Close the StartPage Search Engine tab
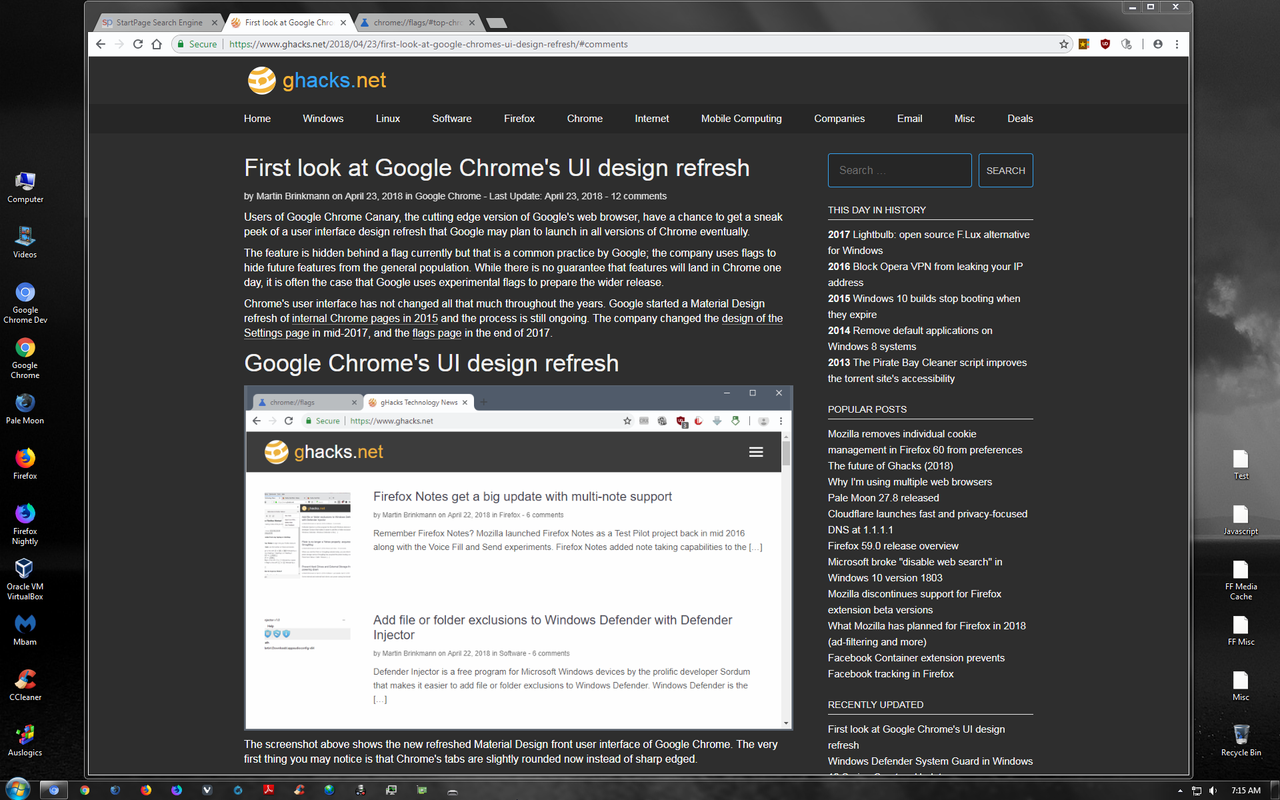The width and height of the screenshot is (1280, 800). coord(214,22)
